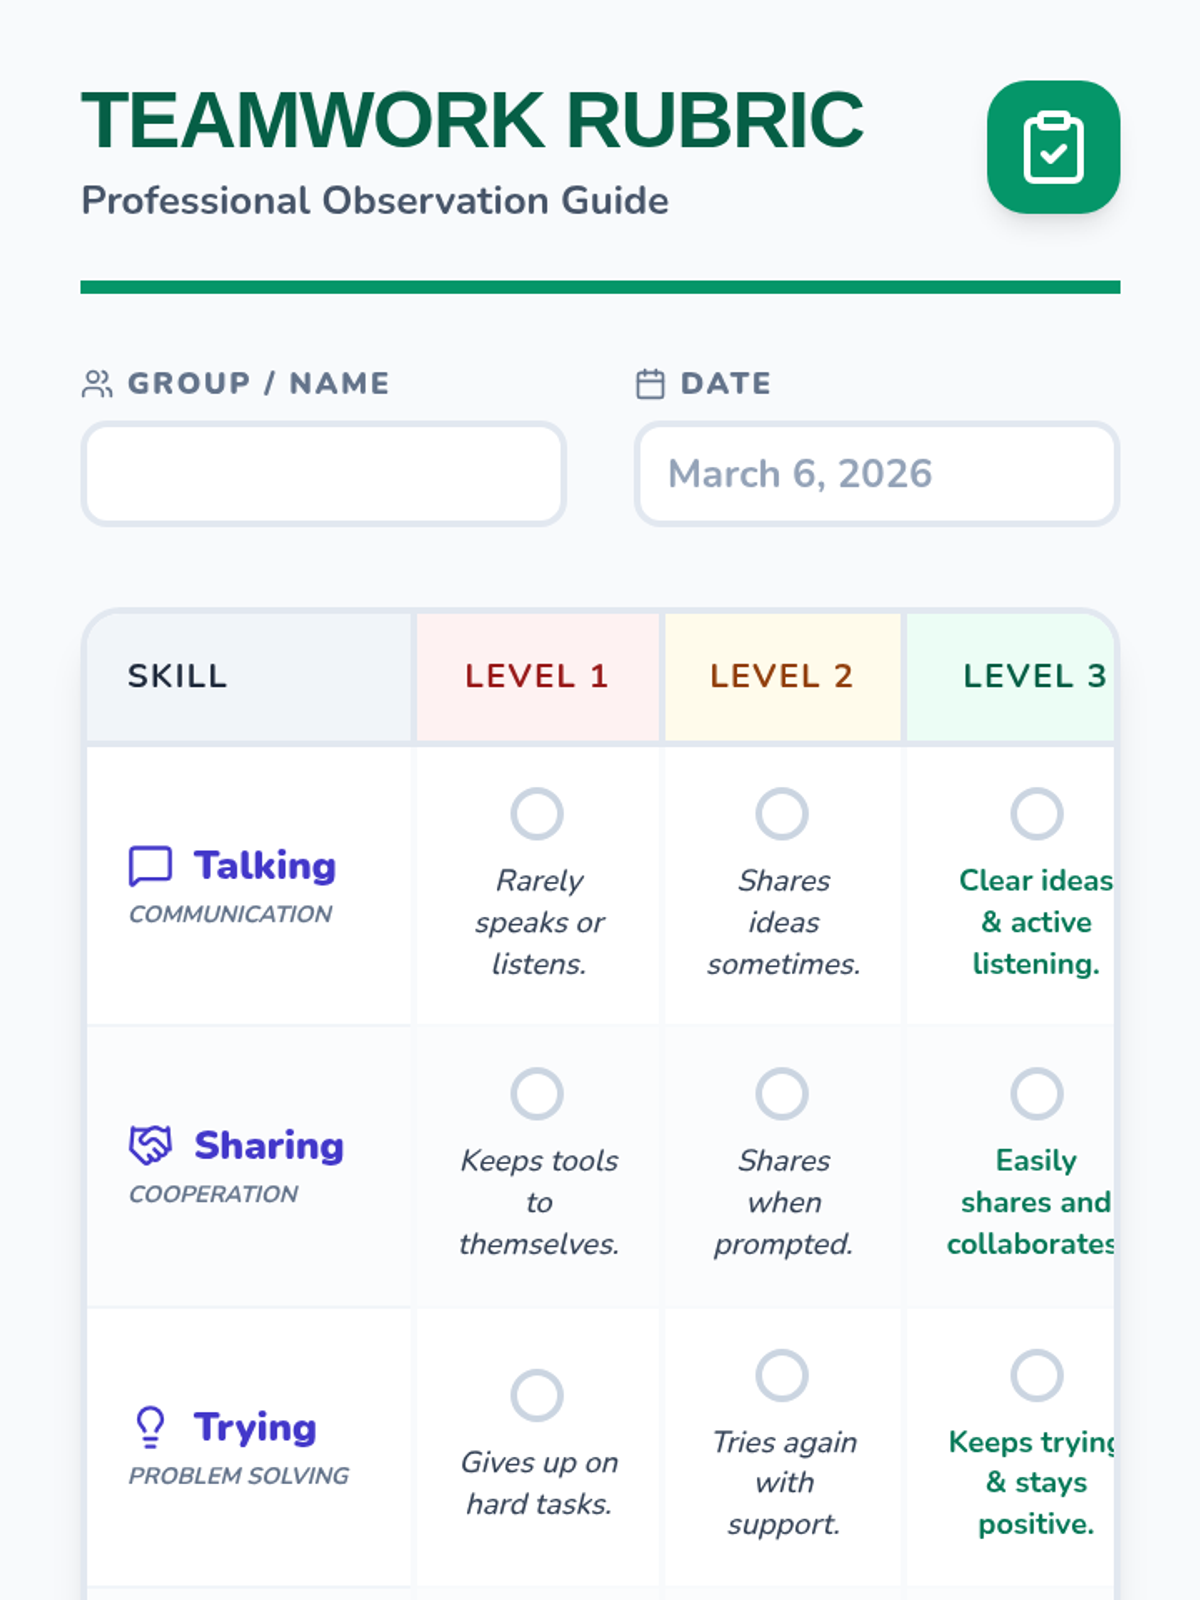Screen dimensions: 1200x1600
Task: Select Level 2 for Talking skill
Action: [x=782, y=814]
